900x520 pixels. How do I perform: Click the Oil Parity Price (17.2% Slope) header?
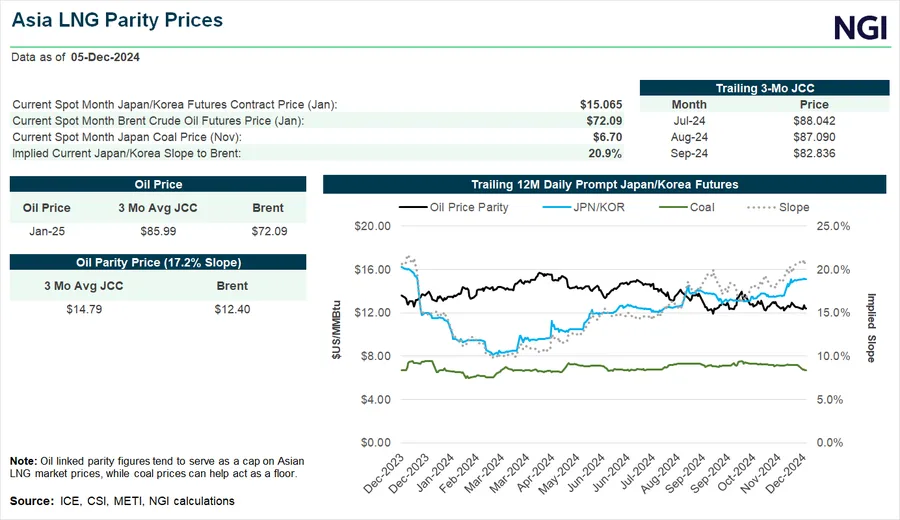pos(157,262)
